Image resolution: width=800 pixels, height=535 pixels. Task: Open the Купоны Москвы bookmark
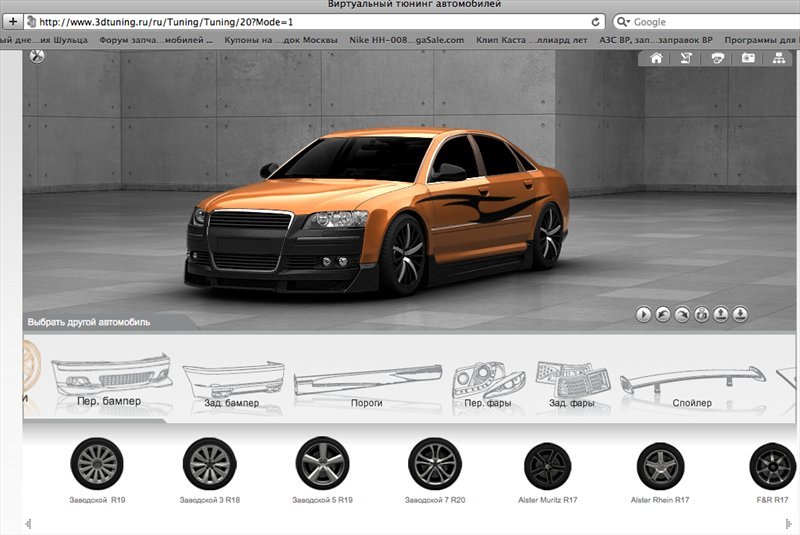[281, 40]
